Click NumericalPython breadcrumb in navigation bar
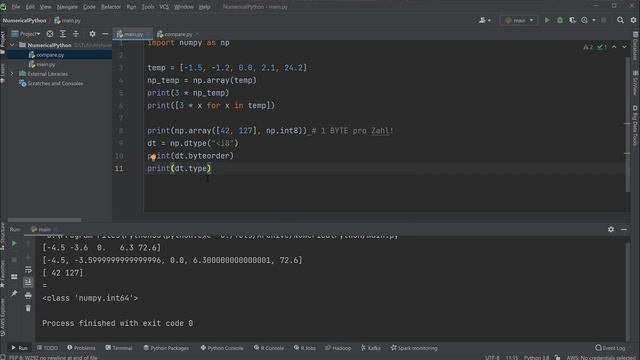Viewport: 640px width, 360px height. [x=24, y=20]
